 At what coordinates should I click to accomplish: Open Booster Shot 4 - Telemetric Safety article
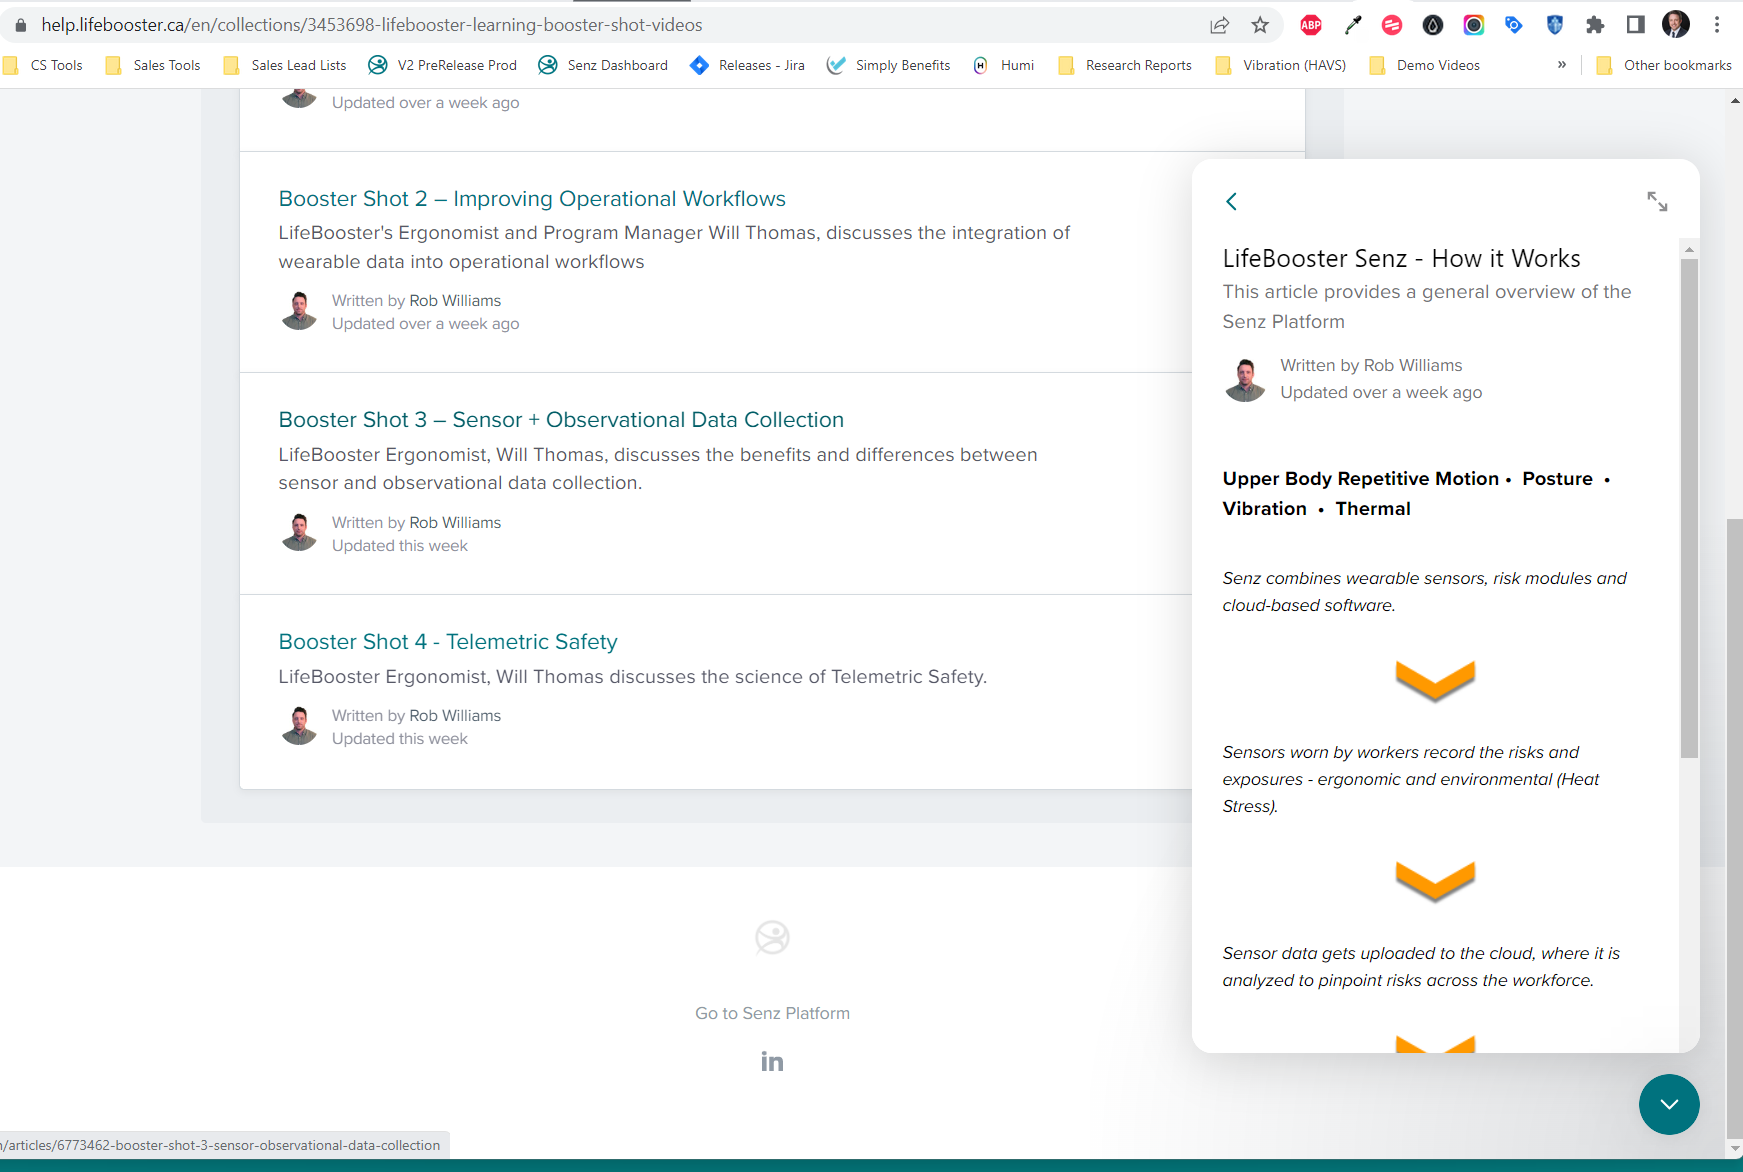(x=448, y=642)
